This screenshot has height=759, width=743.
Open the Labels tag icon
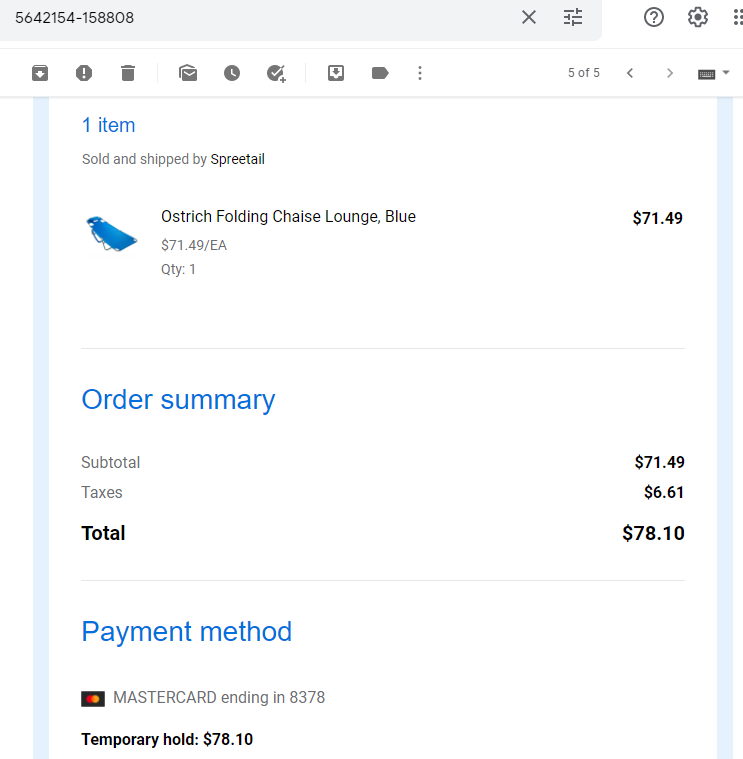[x=380, y=73]
